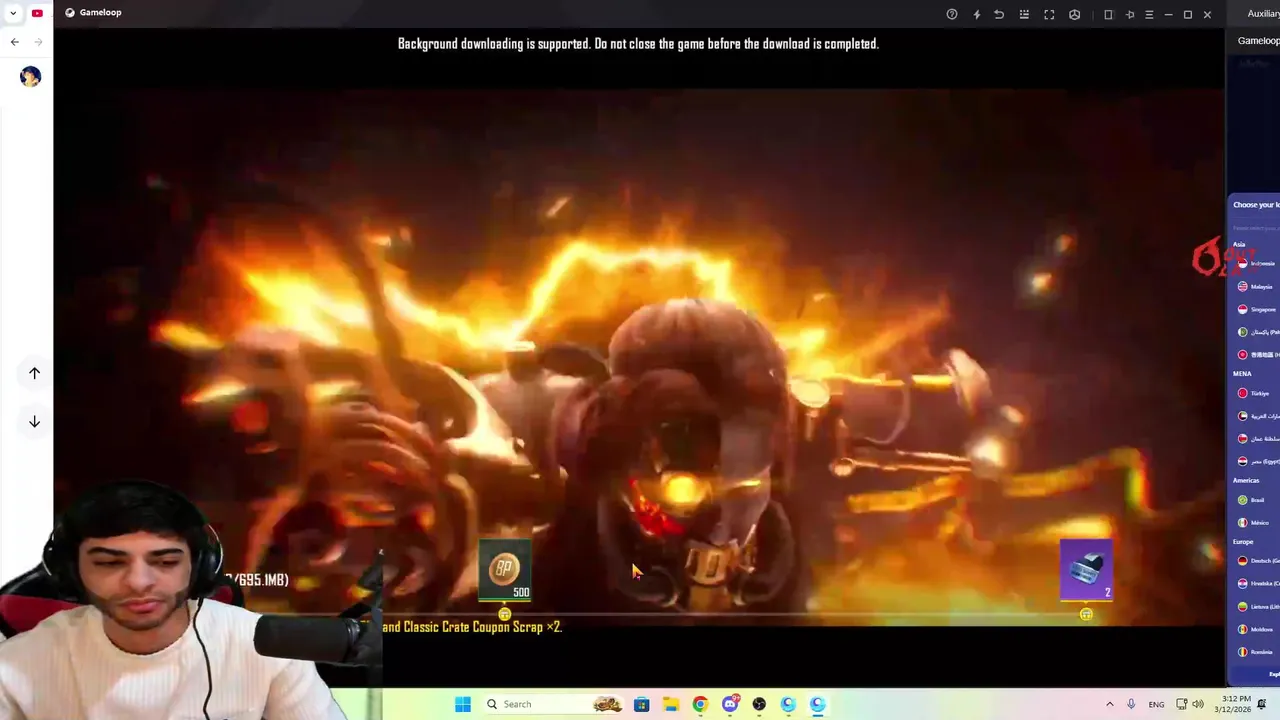Click the 'Background downloading is supported' notice
Screen dimensions: 1280x720
point(638,44)
